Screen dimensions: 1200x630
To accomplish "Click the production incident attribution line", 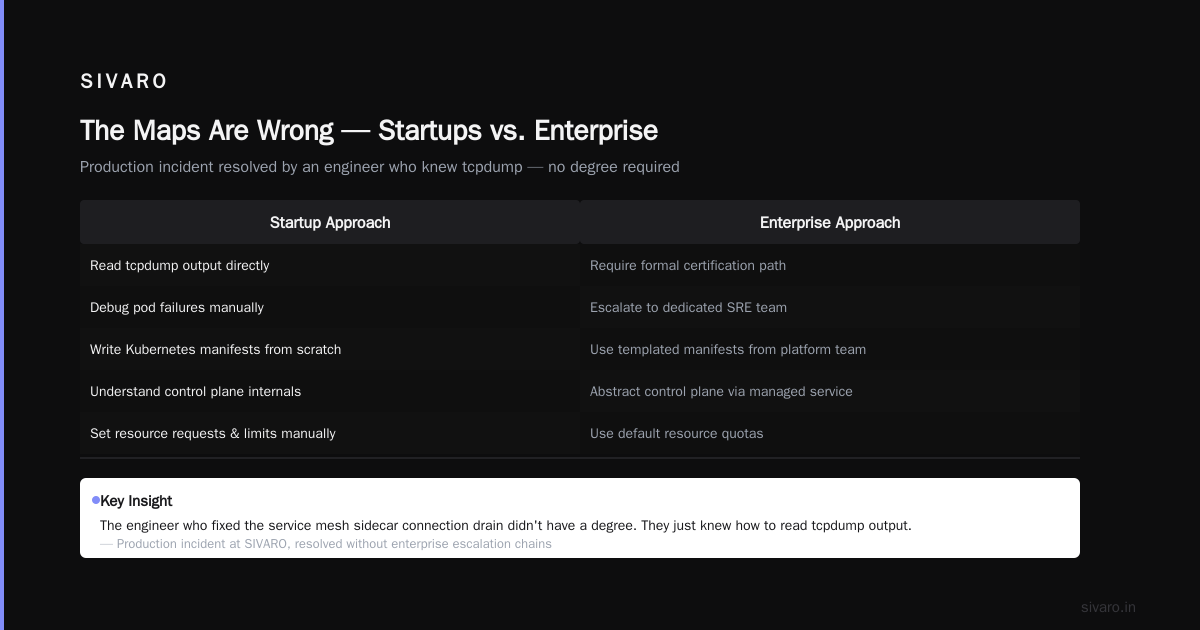I will [326, 544].
